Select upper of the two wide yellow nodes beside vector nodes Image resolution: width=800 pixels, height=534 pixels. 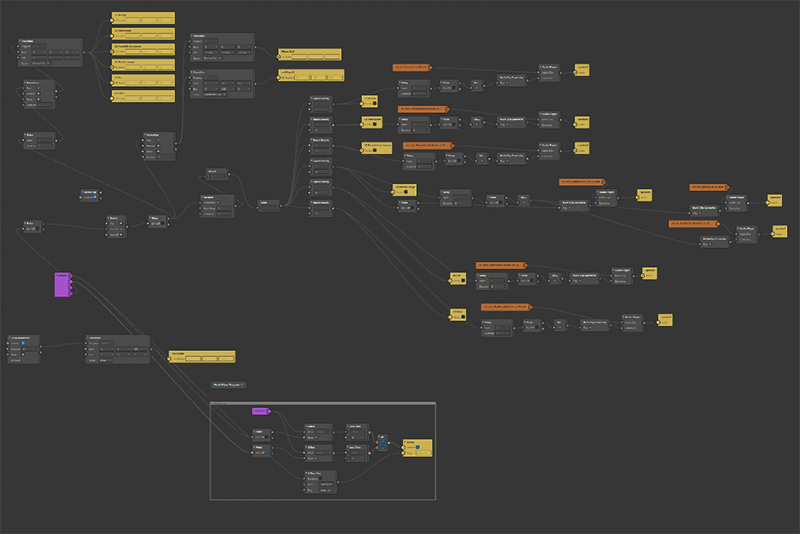coord(310,54)
